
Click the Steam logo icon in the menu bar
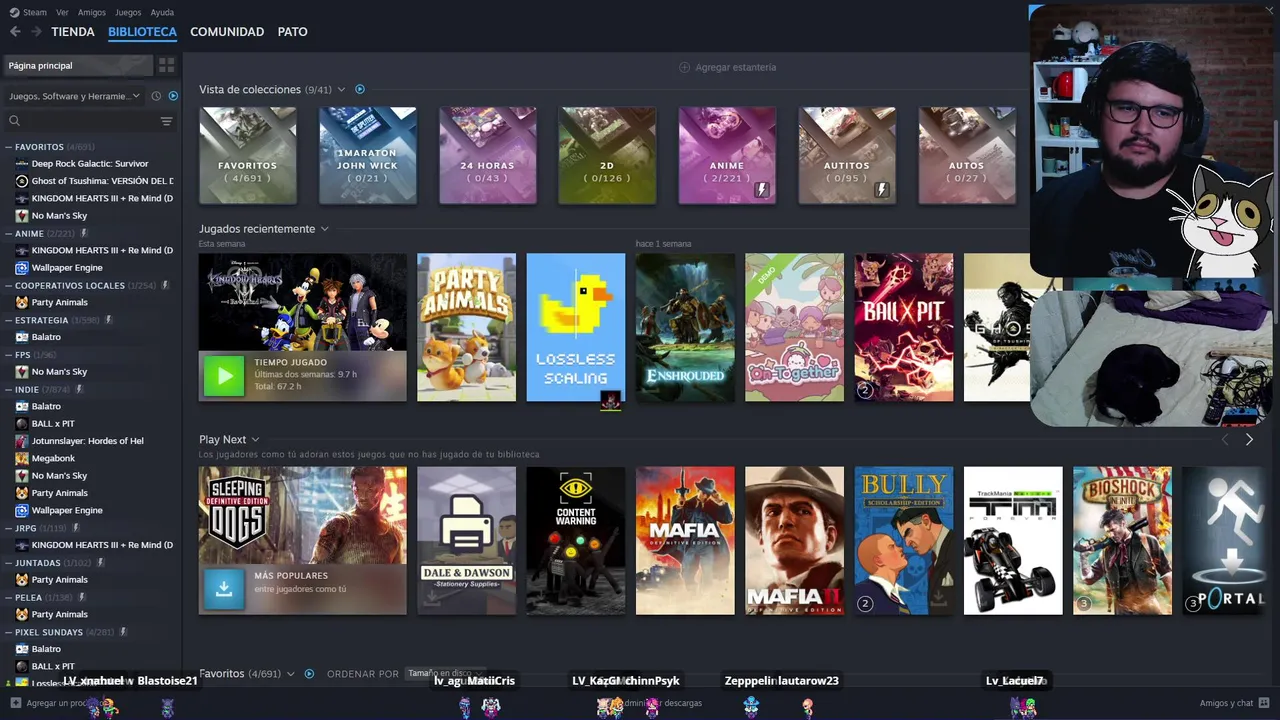pyautogui.click(x=14, y=12)
